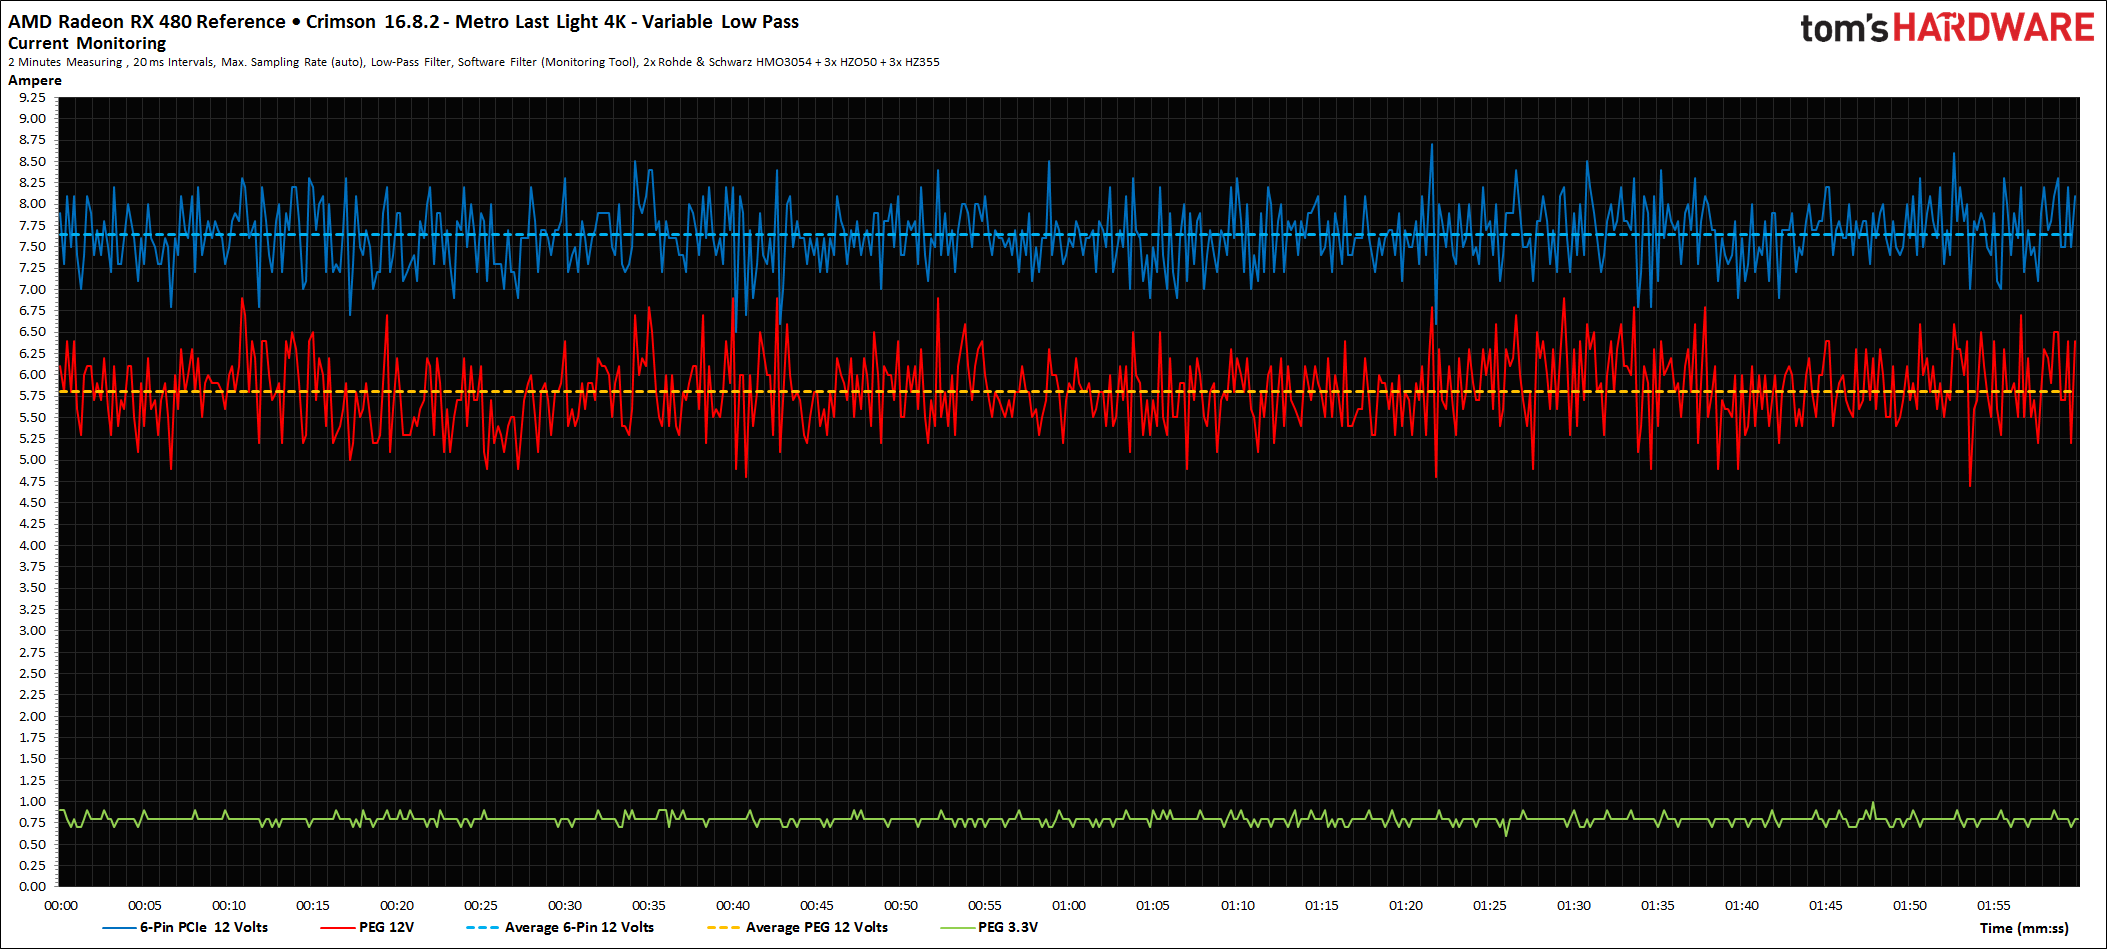Select the Average 6-Pin 12 Volts legend entry
Screen dimensions: 2107x949
tap(561, 927)
